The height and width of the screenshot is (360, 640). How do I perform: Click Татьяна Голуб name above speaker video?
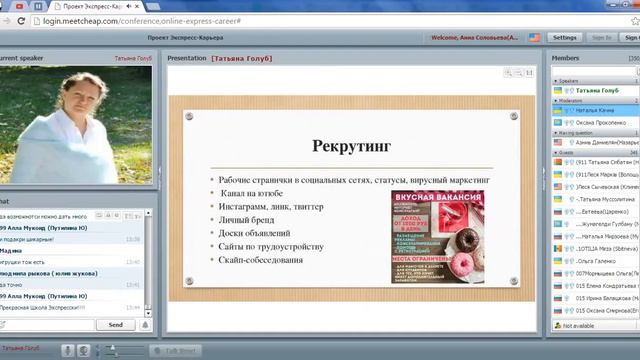(x=133, y=58)
